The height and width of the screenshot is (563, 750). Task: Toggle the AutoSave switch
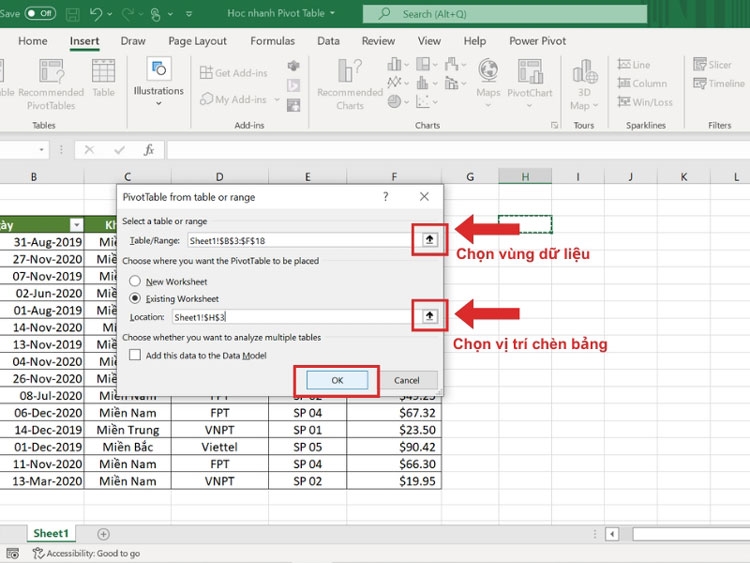tap(40, 13)
